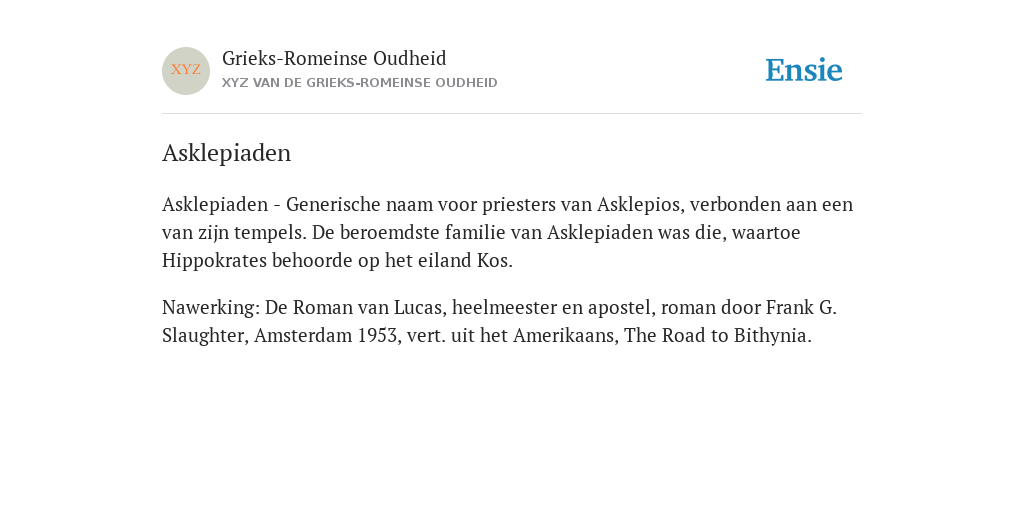Viewport: 1024px width, 512px height.
Task: Click the round XYZ avatar icon
Action: [x=185, y=71]
